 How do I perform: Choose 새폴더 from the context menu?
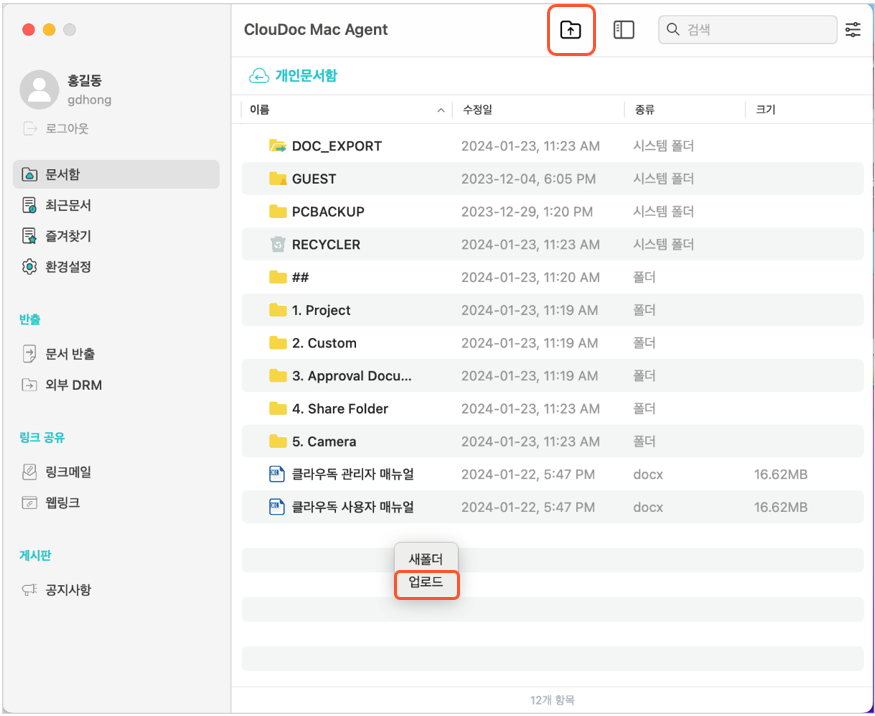click(x=426, y=559)
